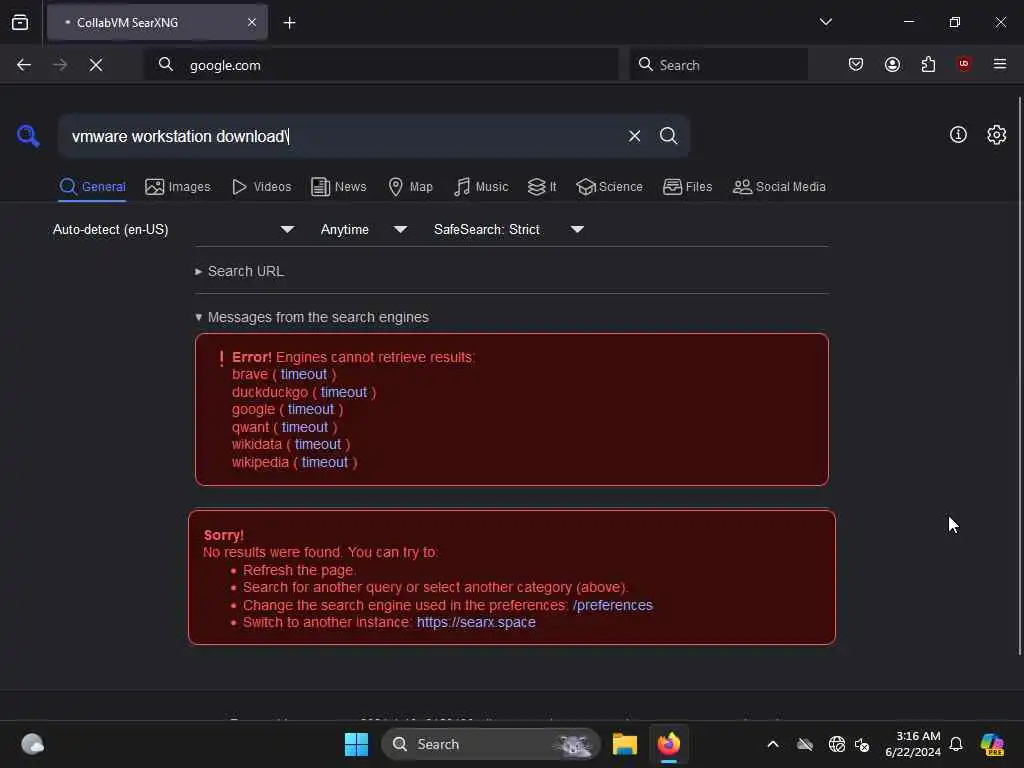Click the OneDrive cloud tray icon
This screenshot has height=768, width=1024.
(805, 744)
